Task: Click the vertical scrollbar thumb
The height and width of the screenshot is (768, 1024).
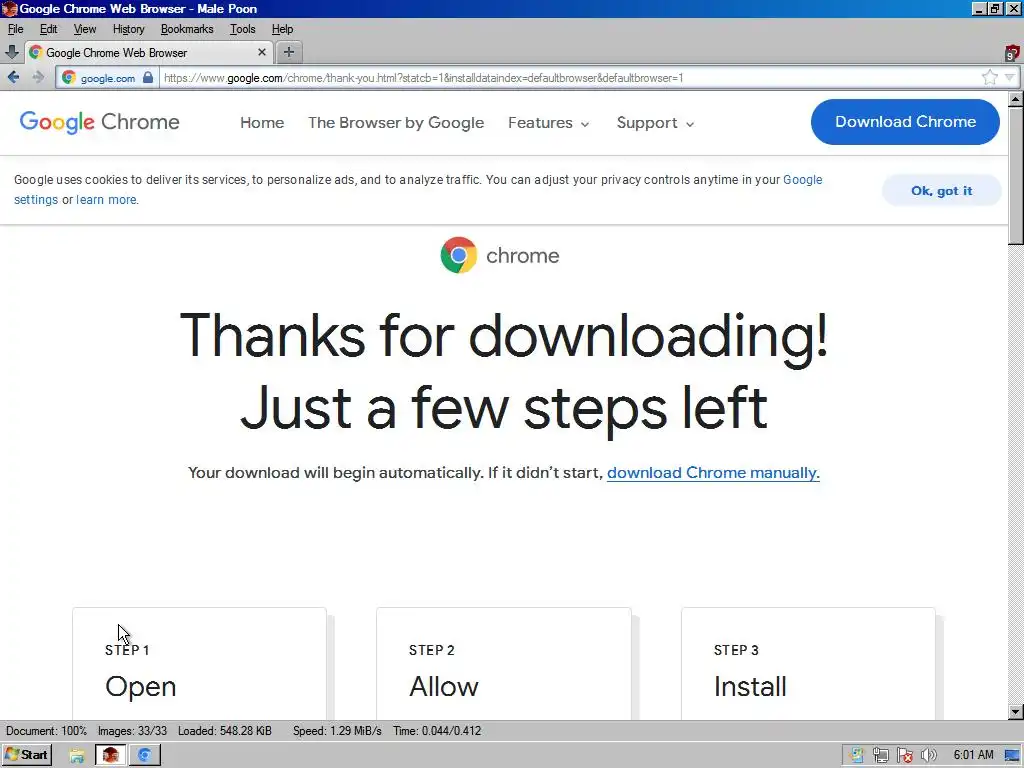Action: (x=1016, y=176)
